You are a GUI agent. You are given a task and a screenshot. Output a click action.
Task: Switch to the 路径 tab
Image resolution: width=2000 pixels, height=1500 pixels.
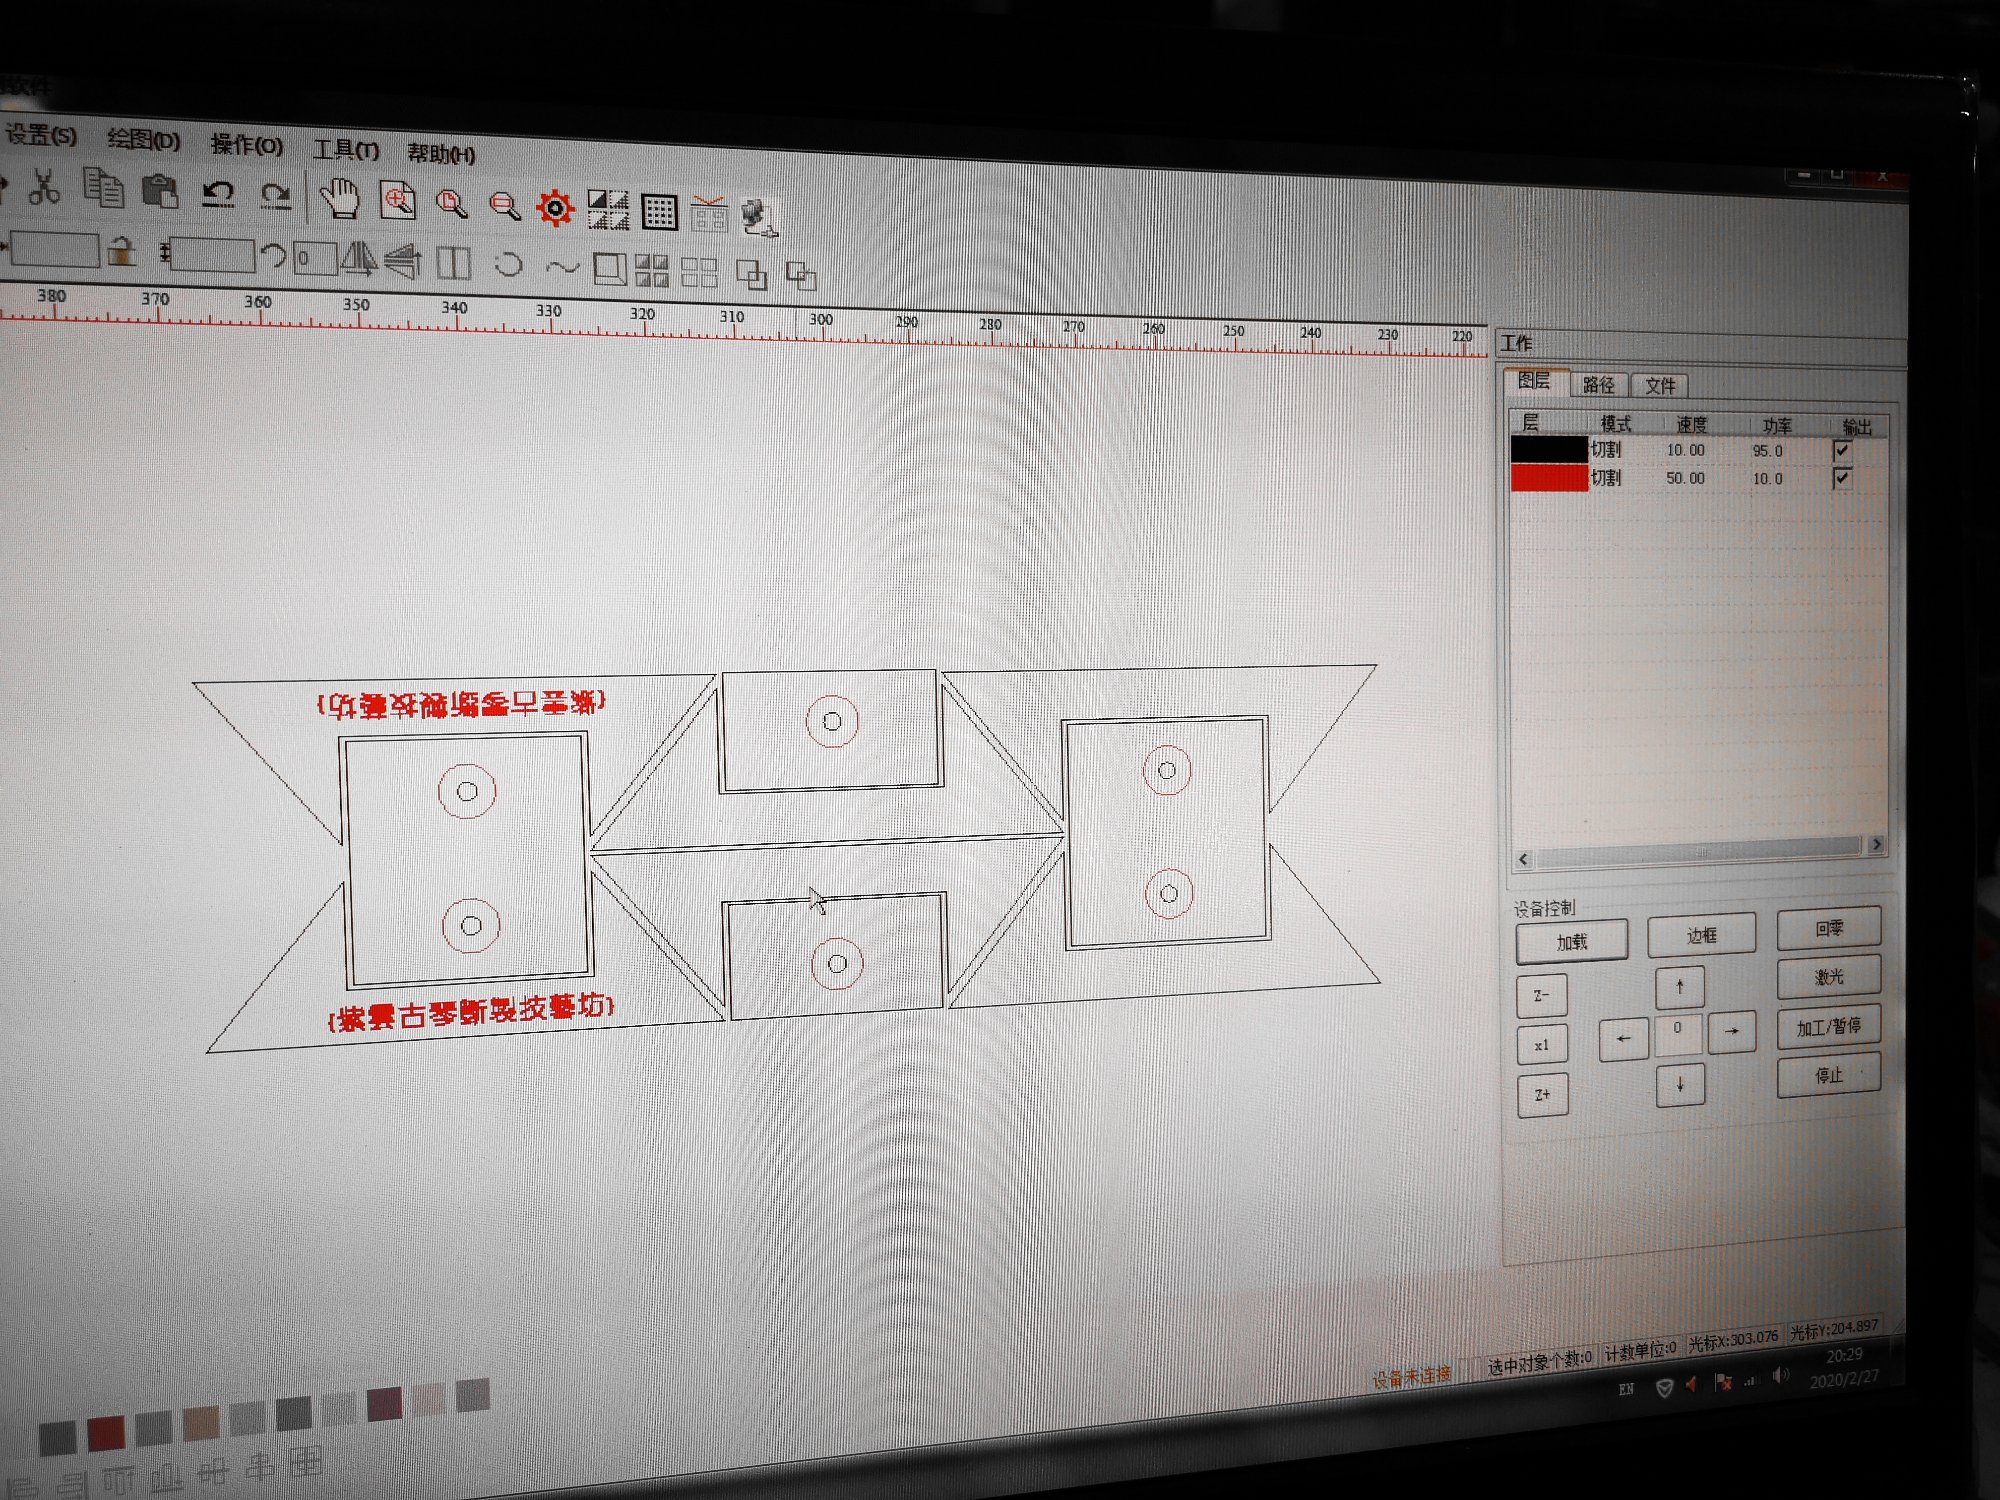(1598, 385)
